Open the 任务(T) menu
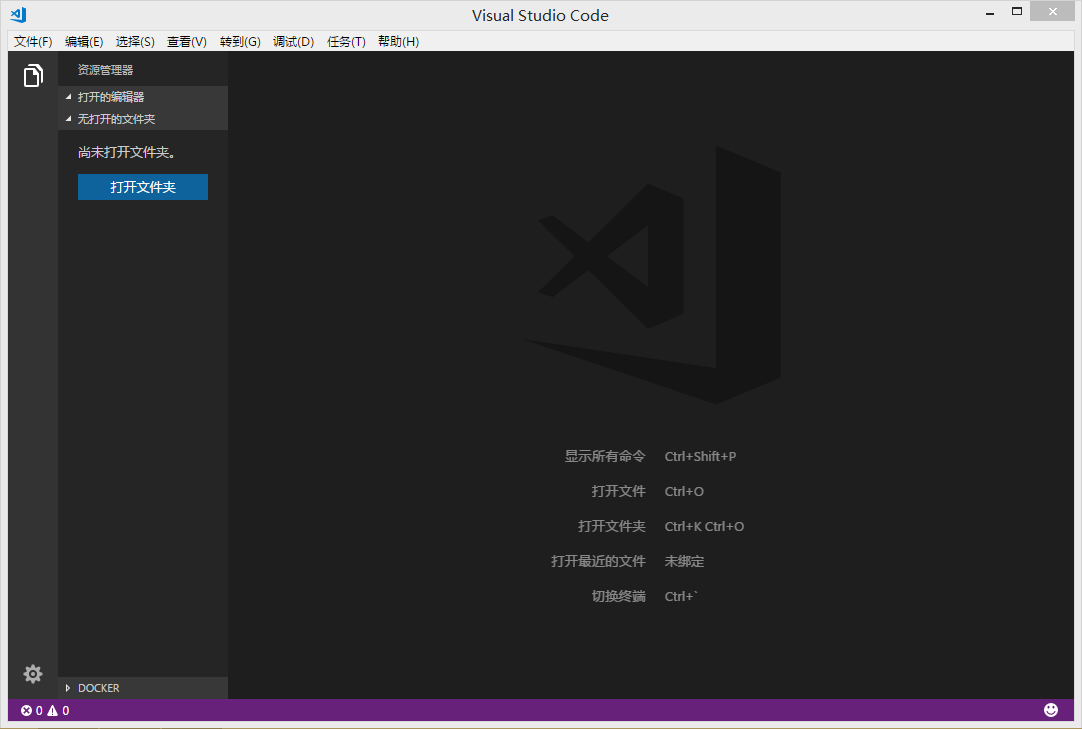 (x=346, y=41)
